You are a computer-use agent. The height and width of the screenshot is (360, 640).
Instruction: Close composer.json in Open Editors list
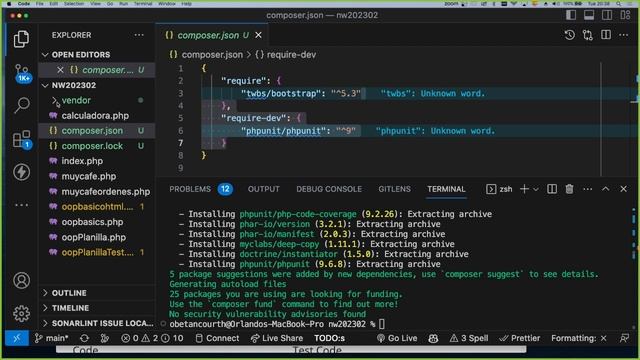tap(60, 70)
